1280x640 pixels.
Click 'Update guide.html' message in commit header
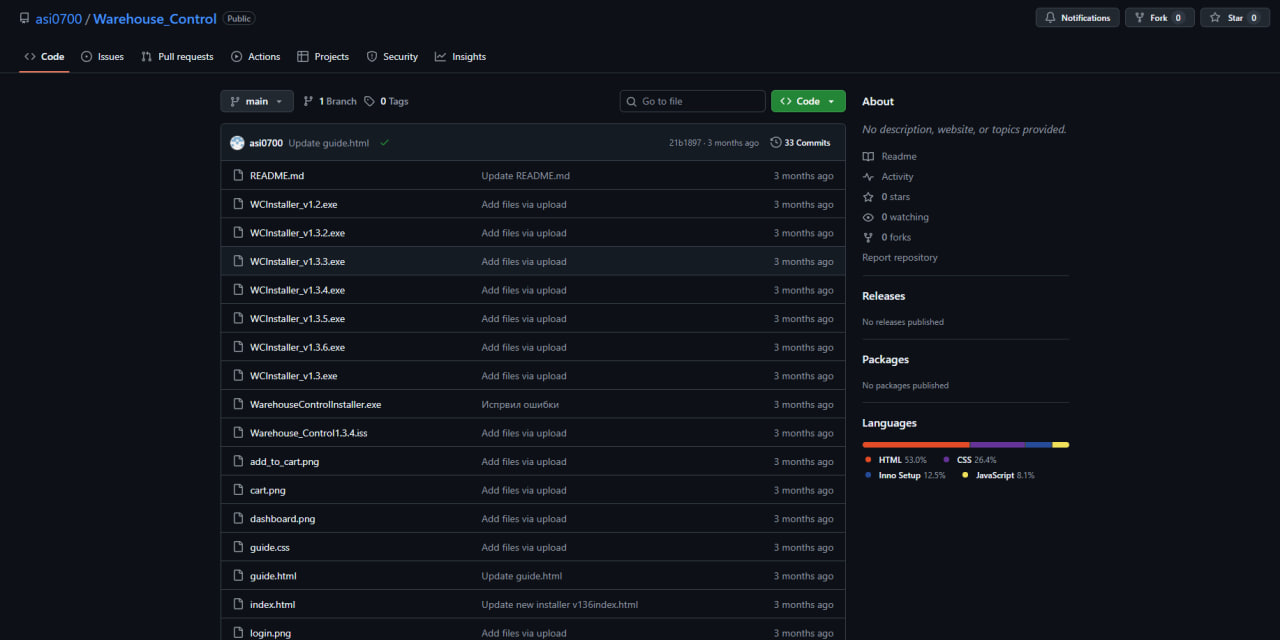(328, 143)
